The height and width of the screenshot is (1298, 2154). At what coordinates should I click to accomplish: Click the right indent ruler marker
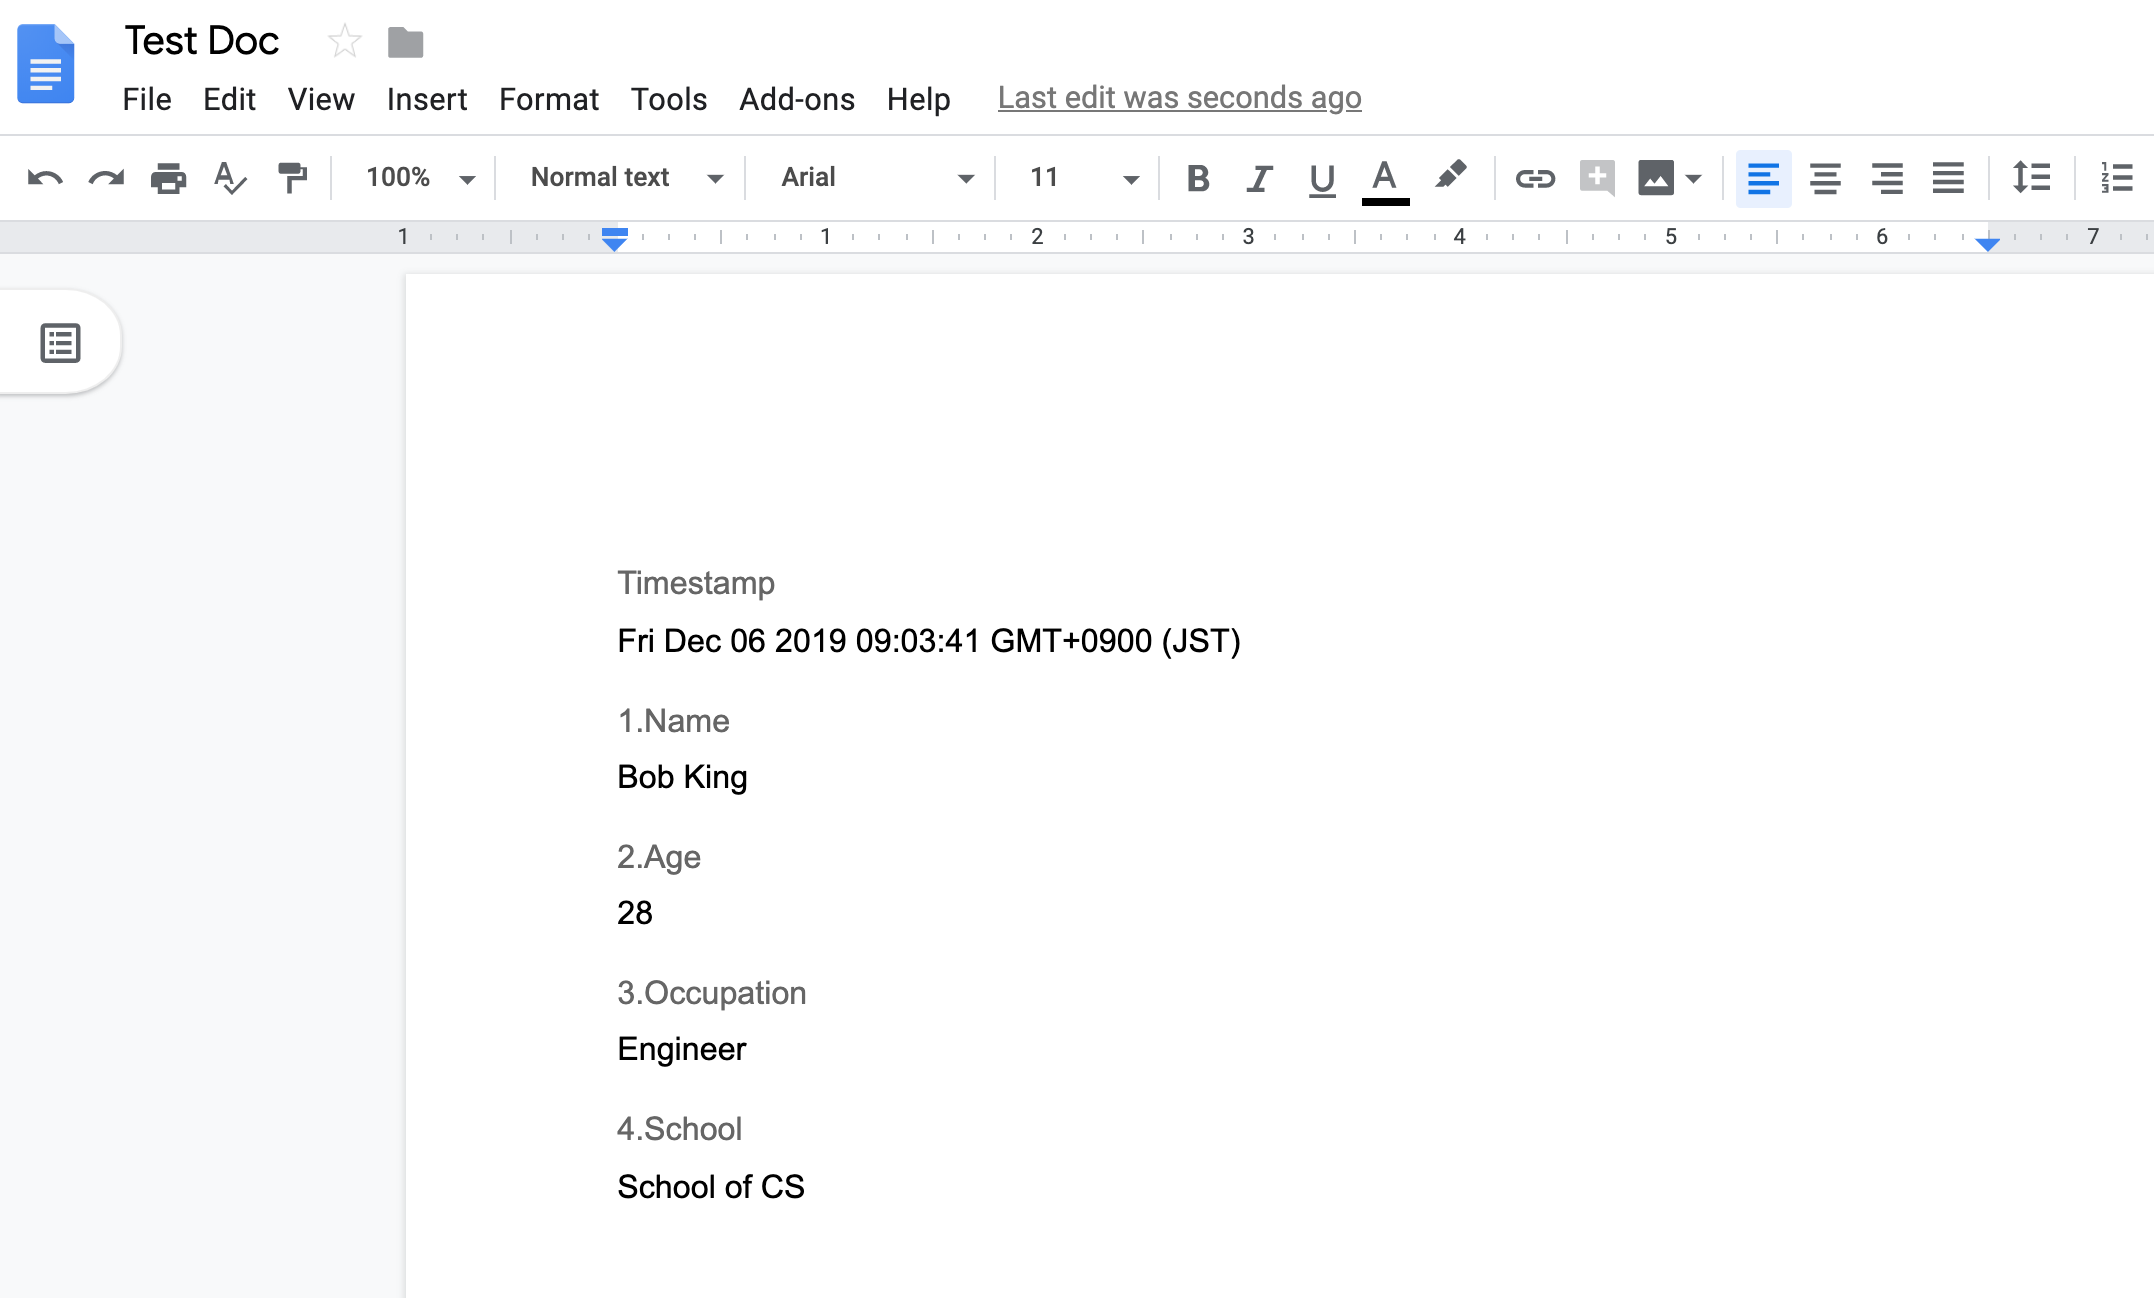point(1987,244)
